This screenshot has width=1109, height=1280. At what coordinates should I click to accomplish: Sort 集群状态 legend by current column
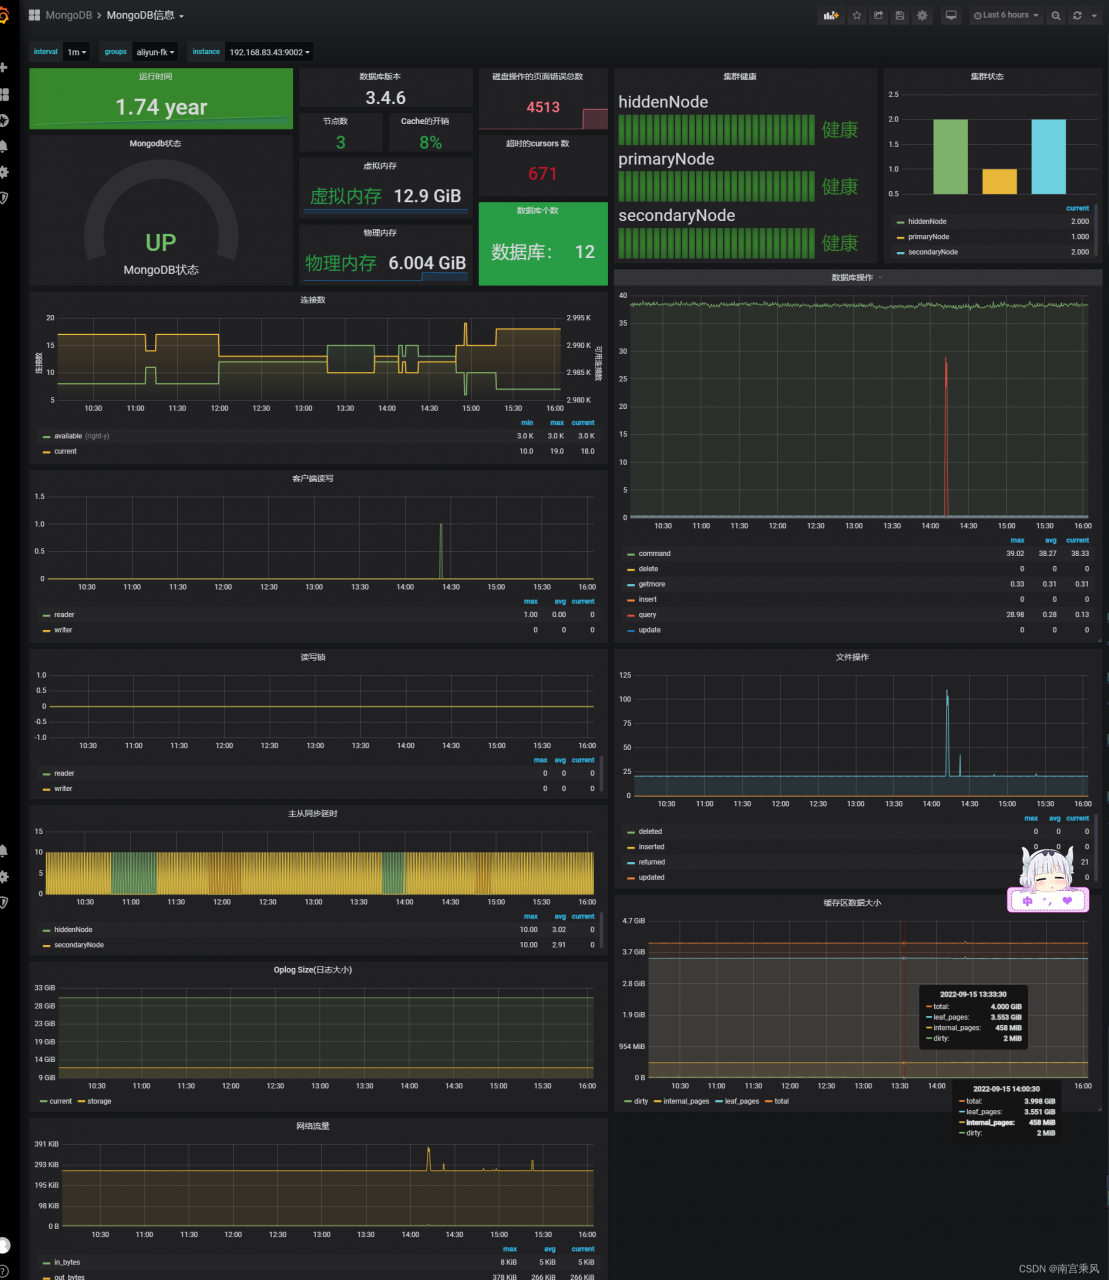click(x=1077, y=208)
